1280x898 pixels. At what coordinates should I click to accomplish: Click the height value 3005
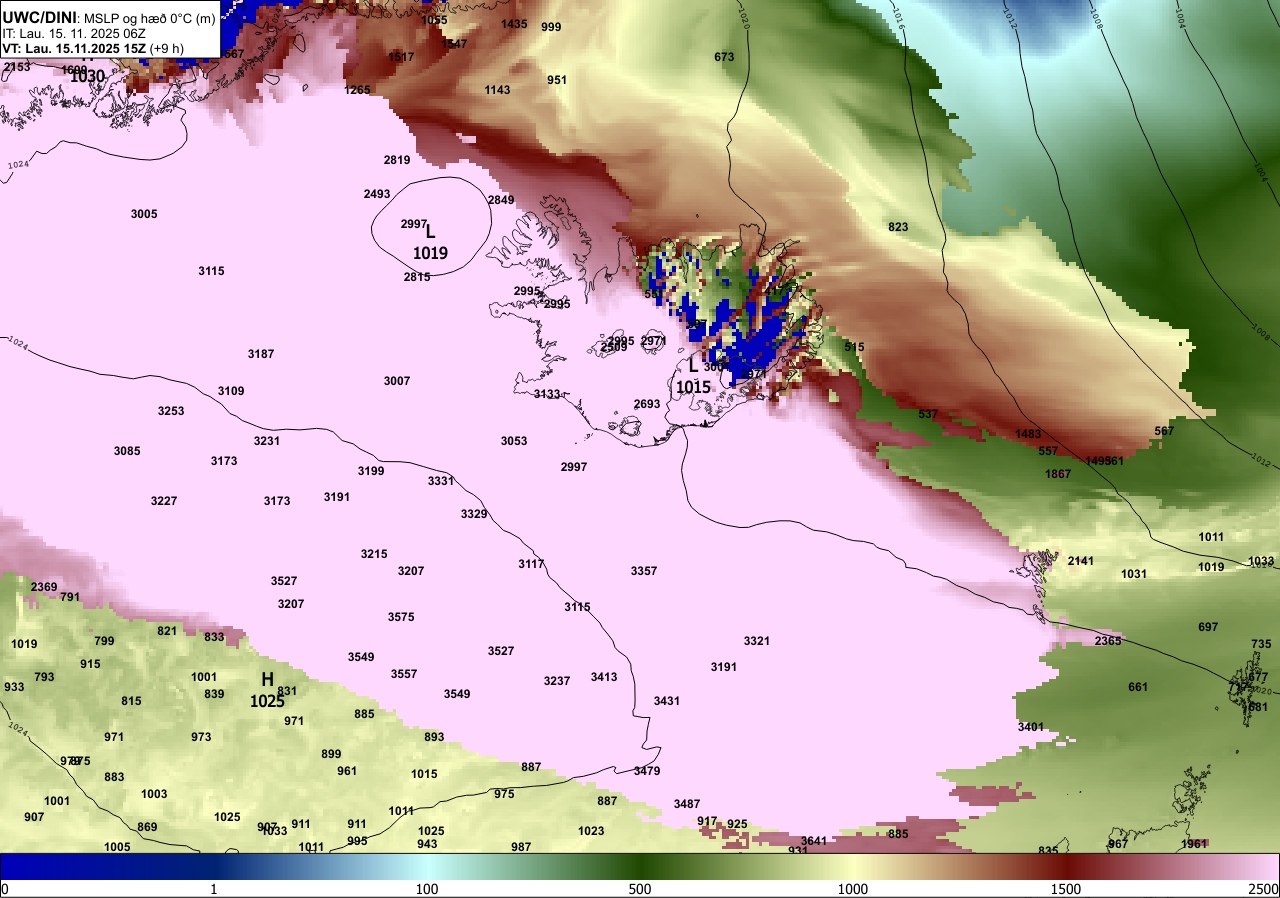(144, 214)
